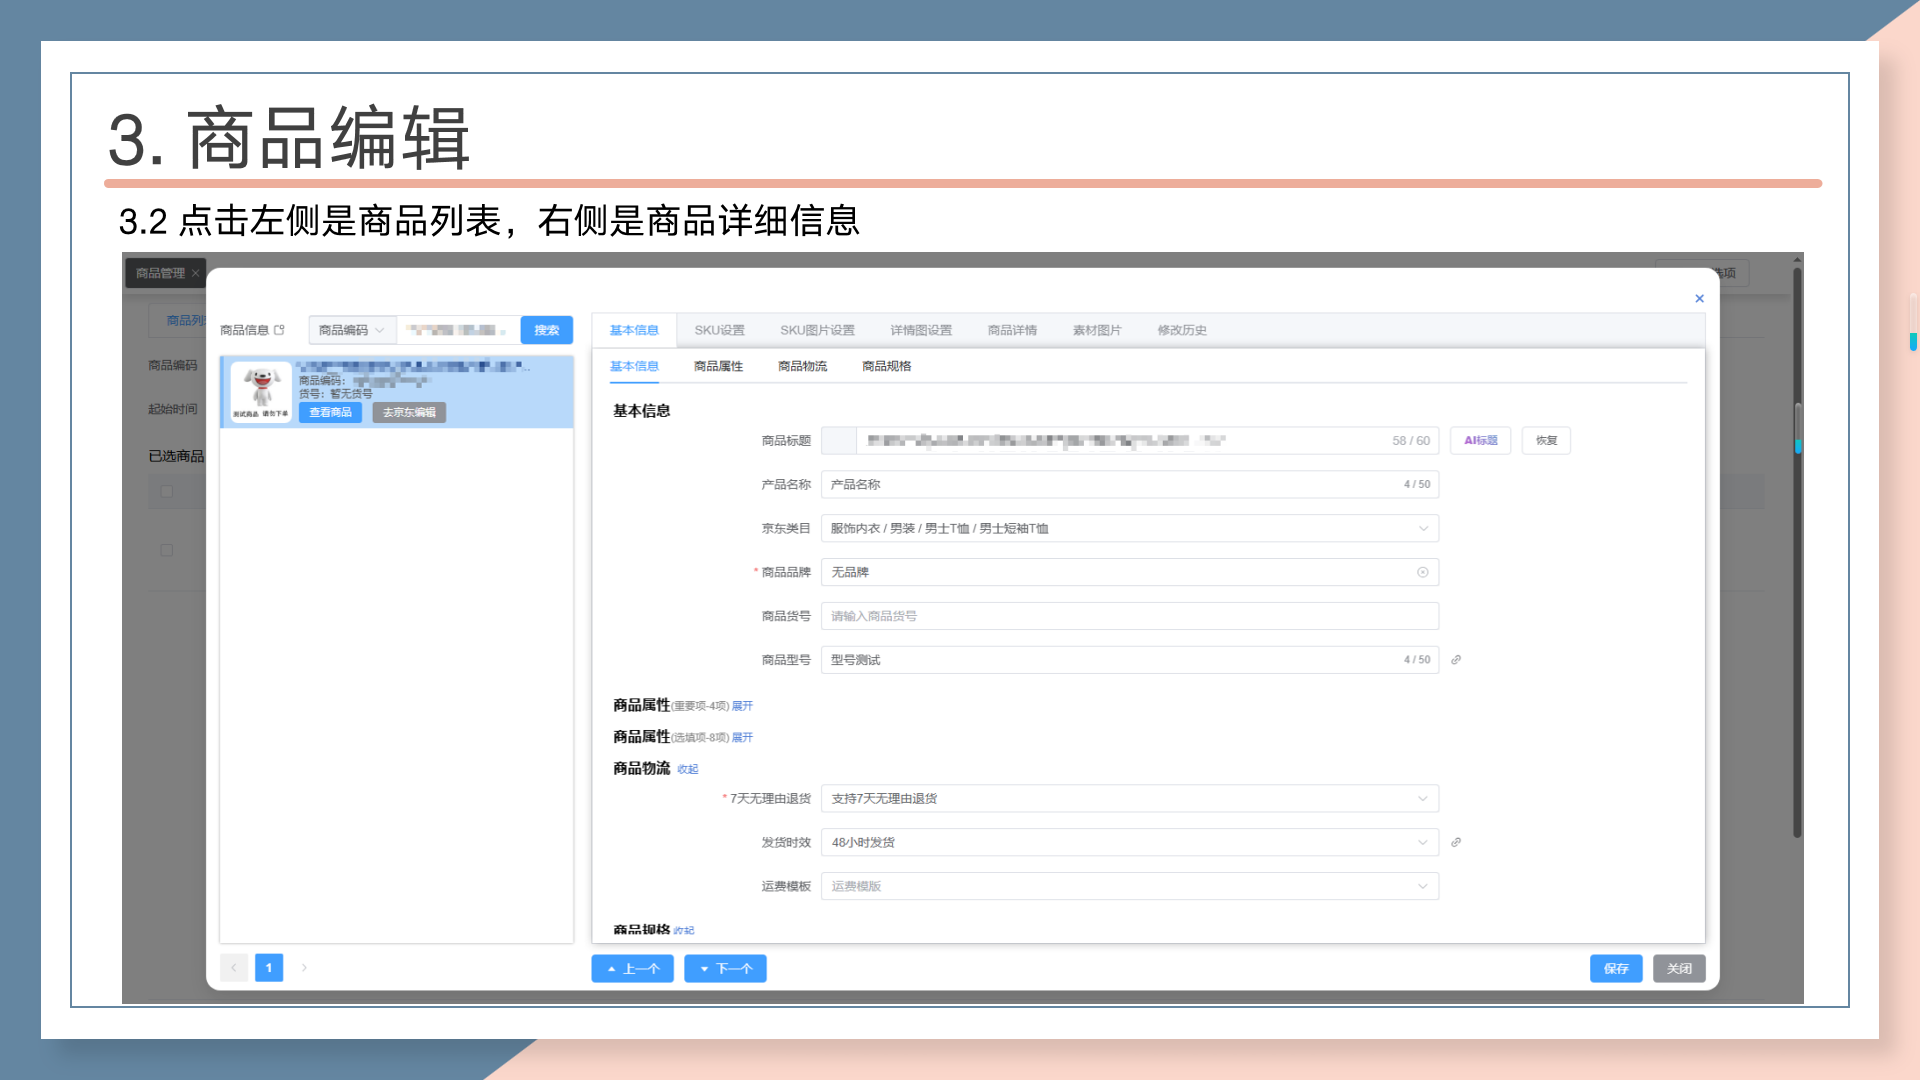The image size is (1920, 1080).
Task: Click the blue 保存 button
Action: tap(1616, 968)
